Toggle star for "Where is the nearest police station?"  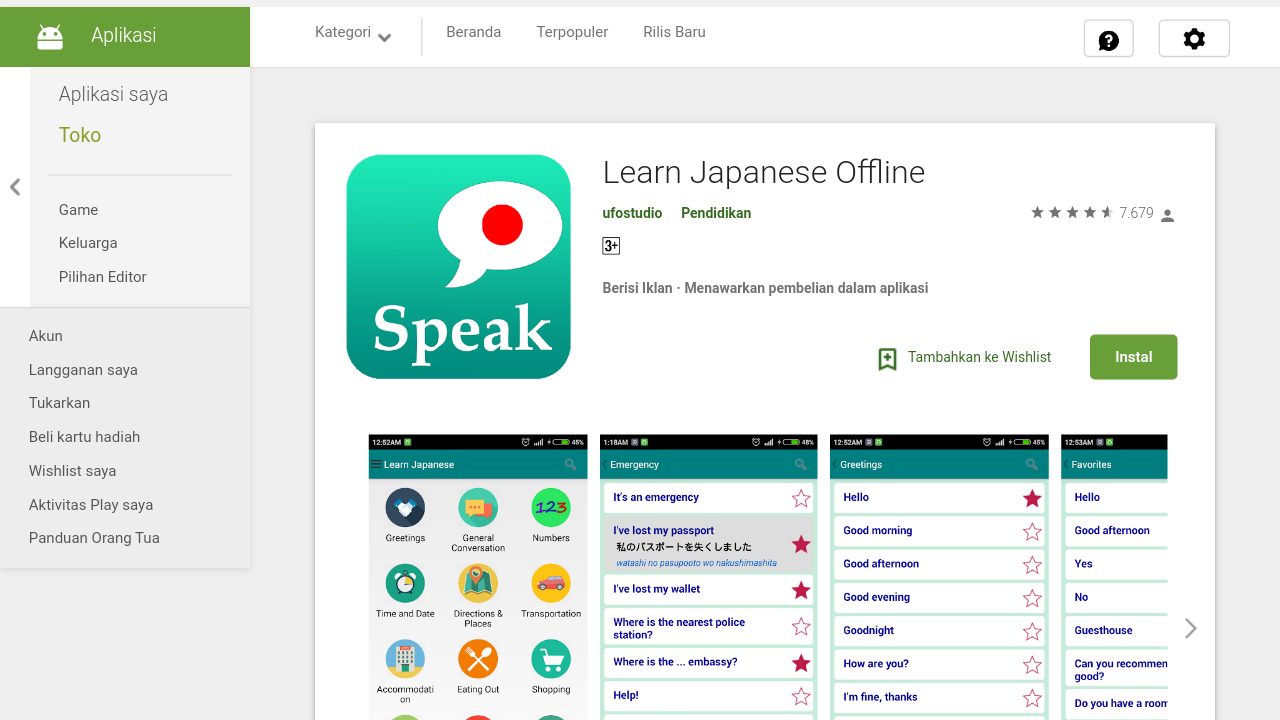click(x=801, y=627)
